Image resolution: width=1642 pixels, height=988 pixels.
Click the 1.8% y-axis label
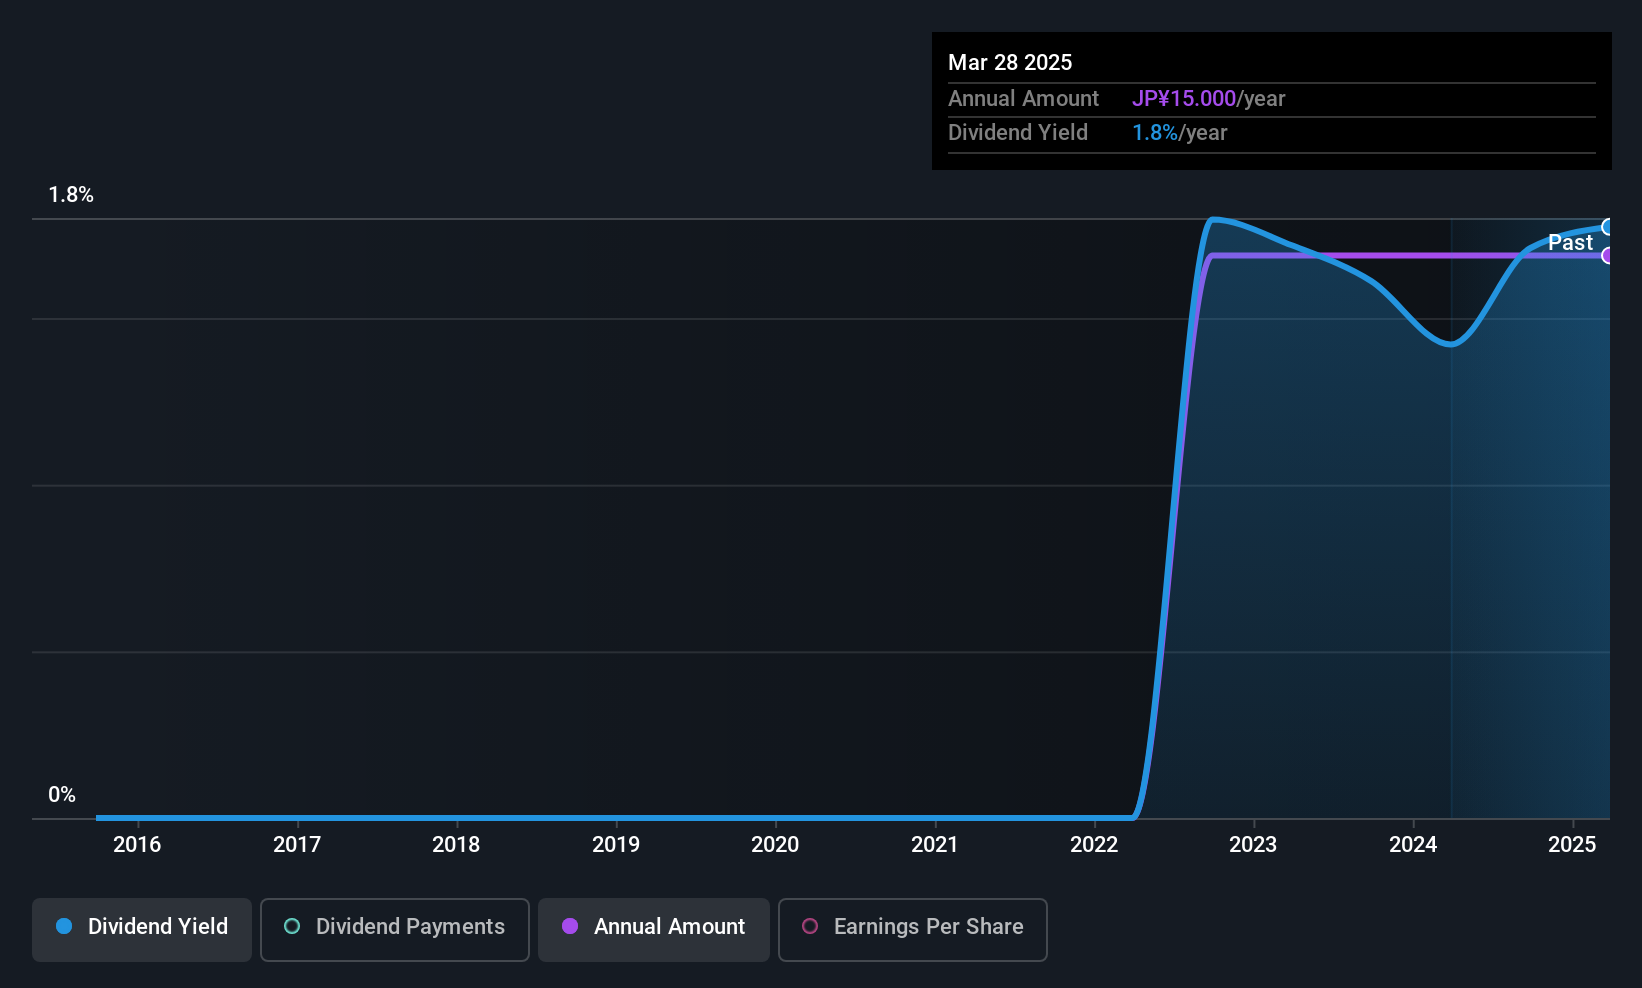pyautogui.click(x=71, y=195)
